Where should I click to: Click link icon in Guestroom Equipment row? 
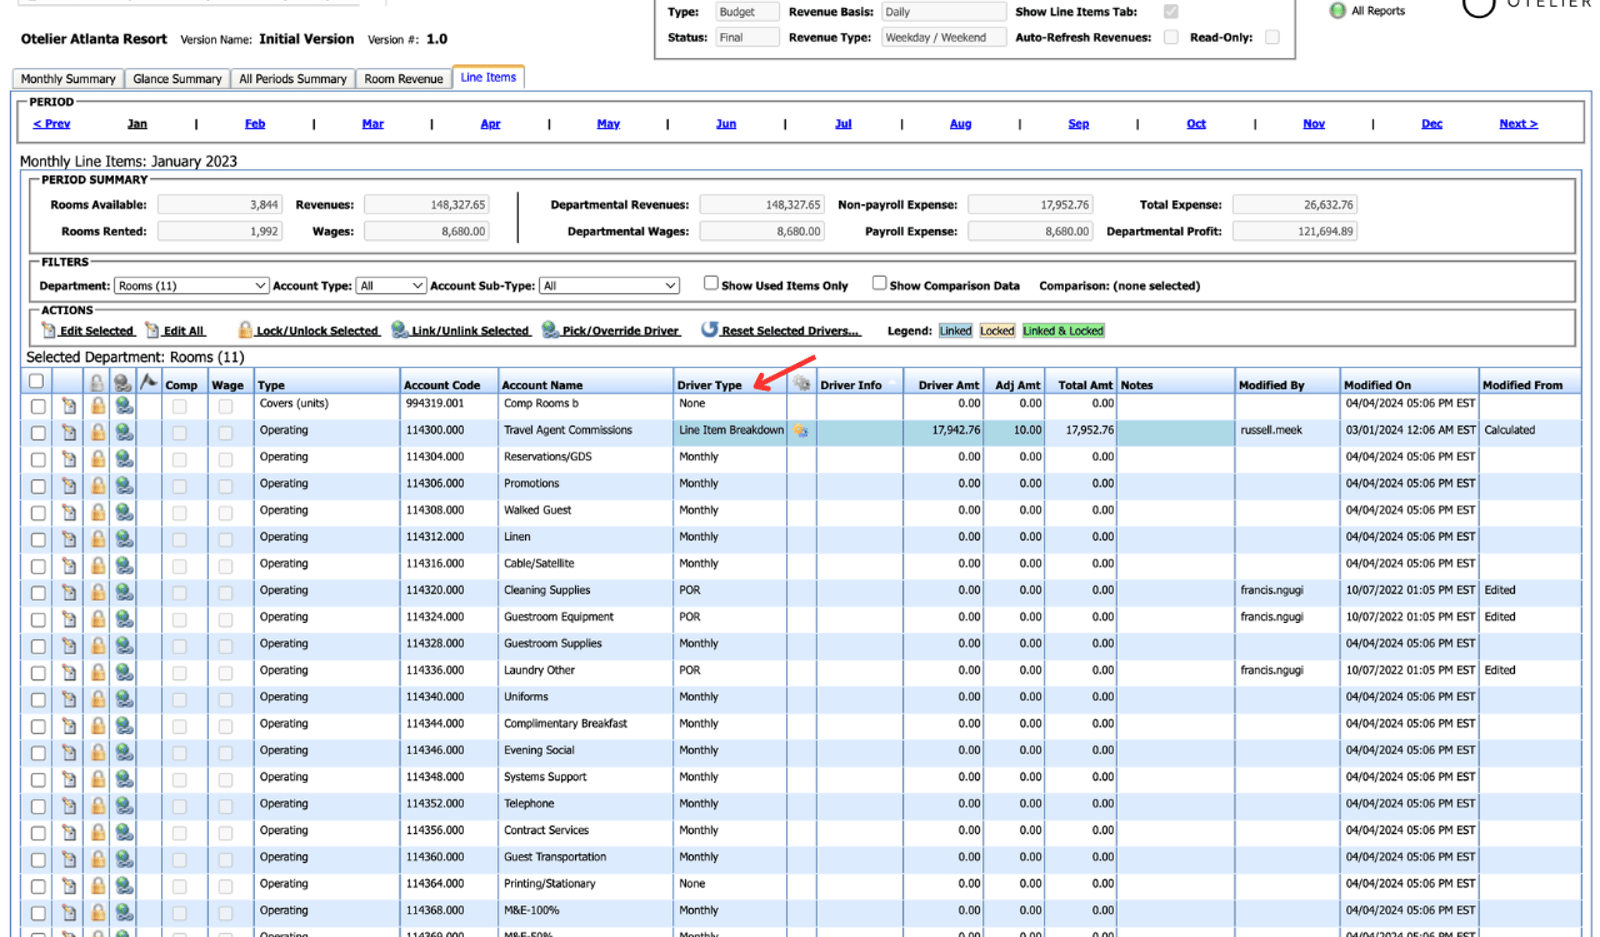[x=123, y=619]
